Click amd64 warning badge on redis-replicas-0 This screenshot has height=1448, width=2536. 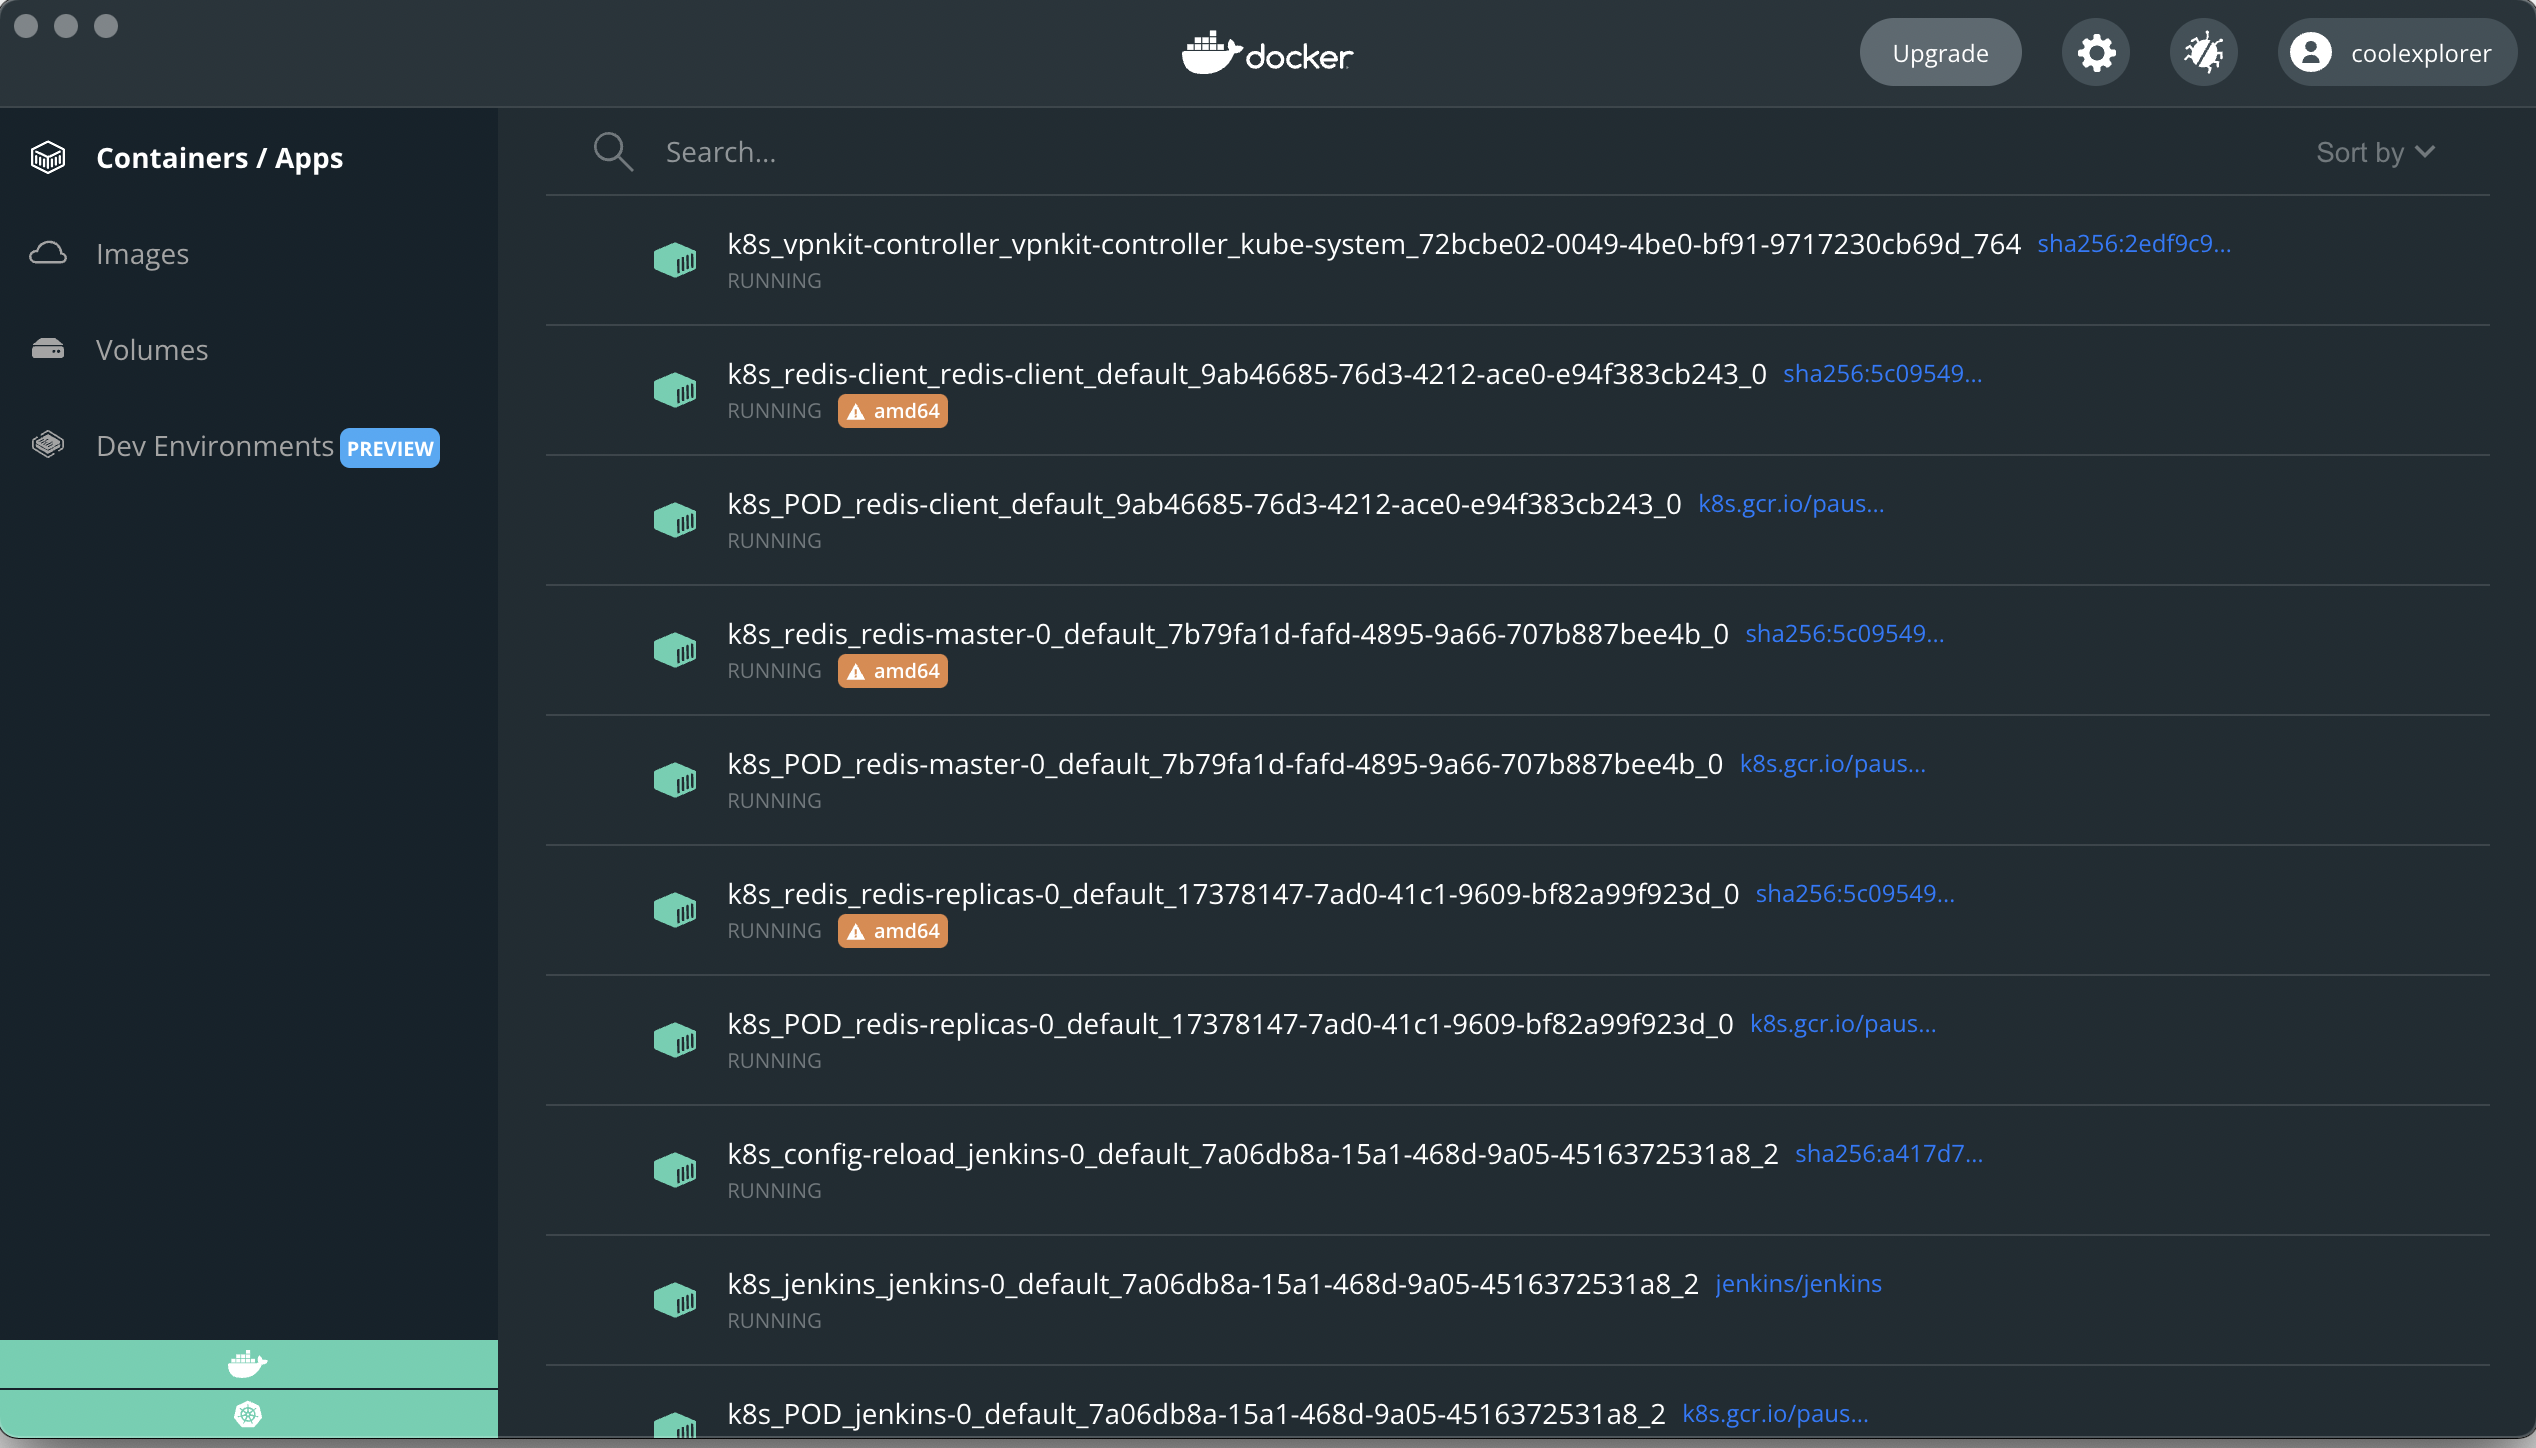pos(893,931)
